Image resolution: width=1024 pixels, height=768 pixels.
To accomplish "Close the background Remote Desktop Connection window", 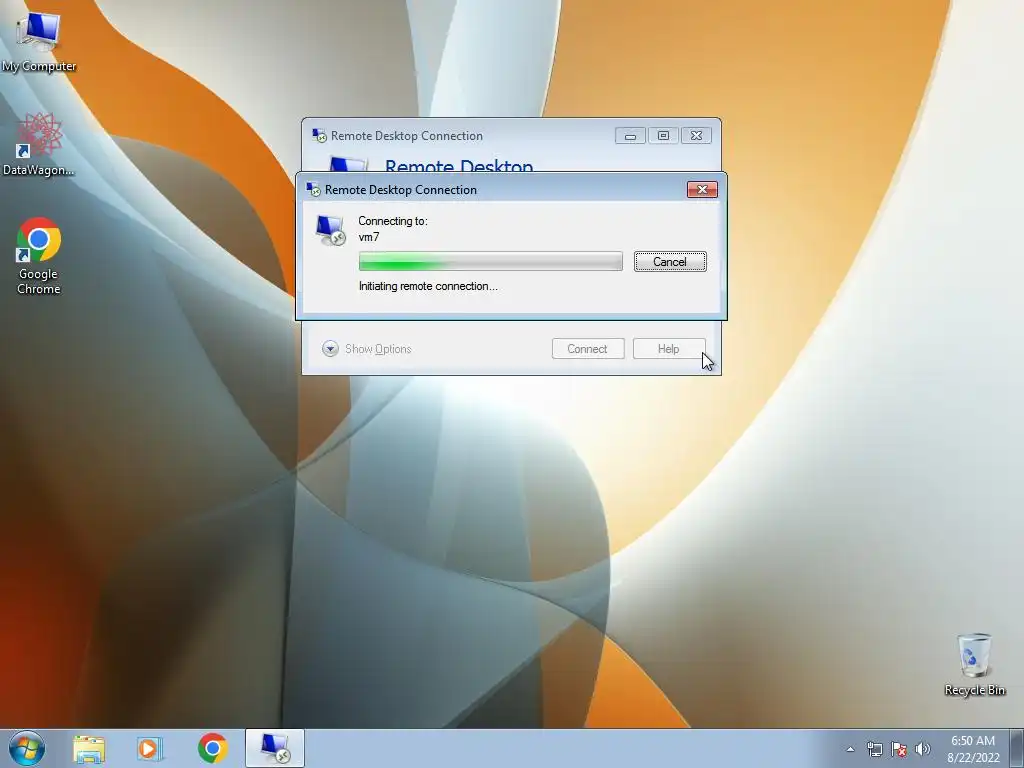I will [x=696, y=136].
